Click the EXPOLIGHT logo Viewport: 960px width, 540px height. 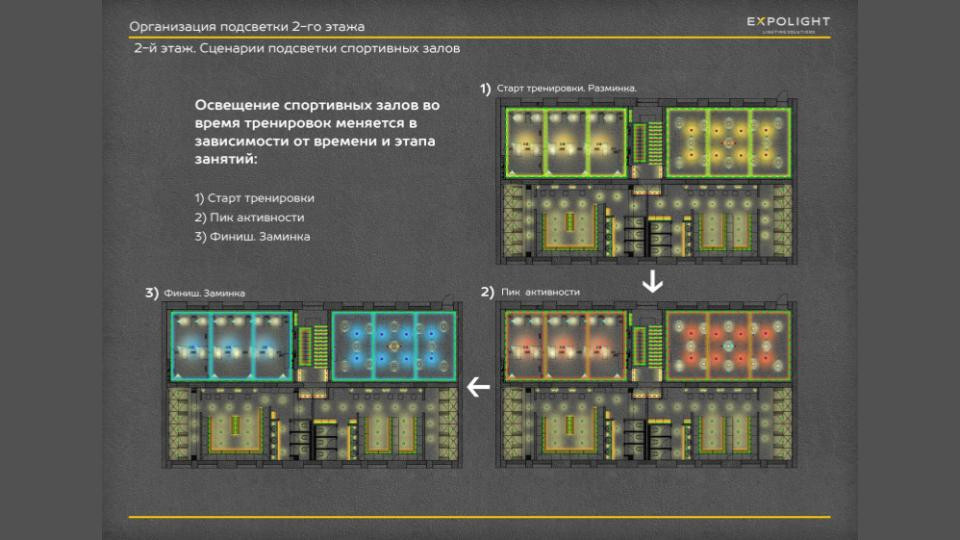[x=788, y=24]
